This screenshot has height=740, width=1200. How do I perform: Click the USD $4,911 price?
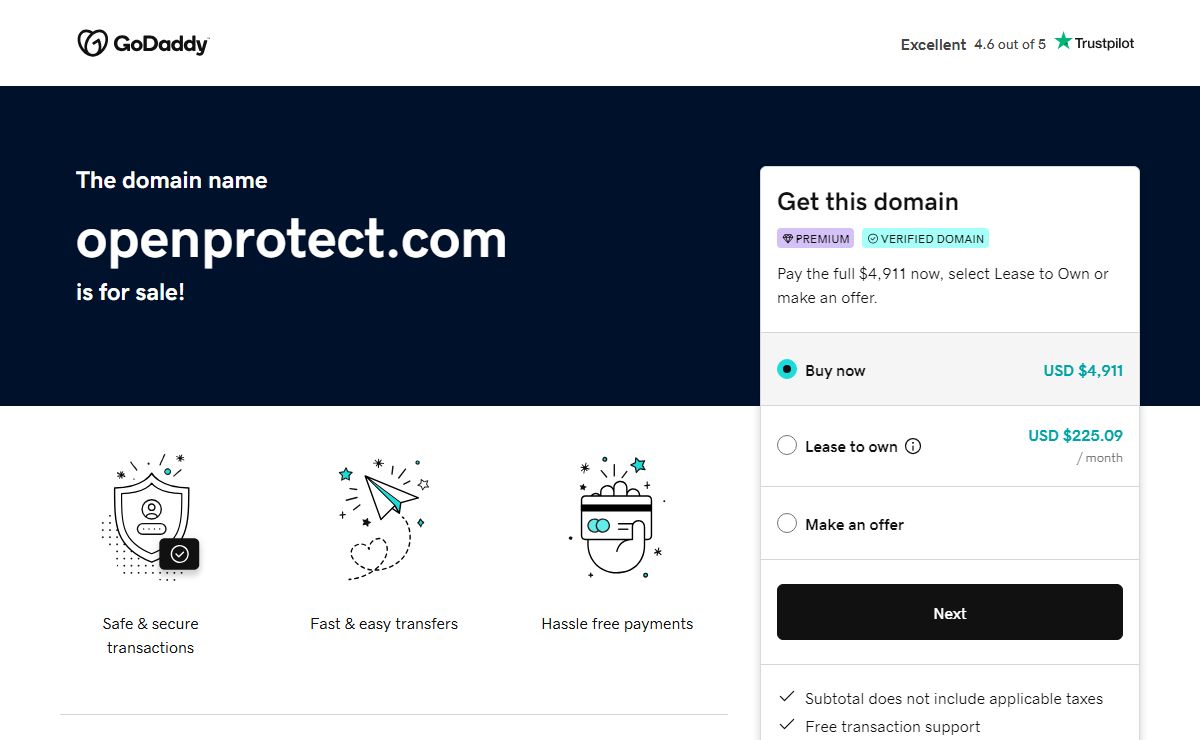(x=1083, y=370)
